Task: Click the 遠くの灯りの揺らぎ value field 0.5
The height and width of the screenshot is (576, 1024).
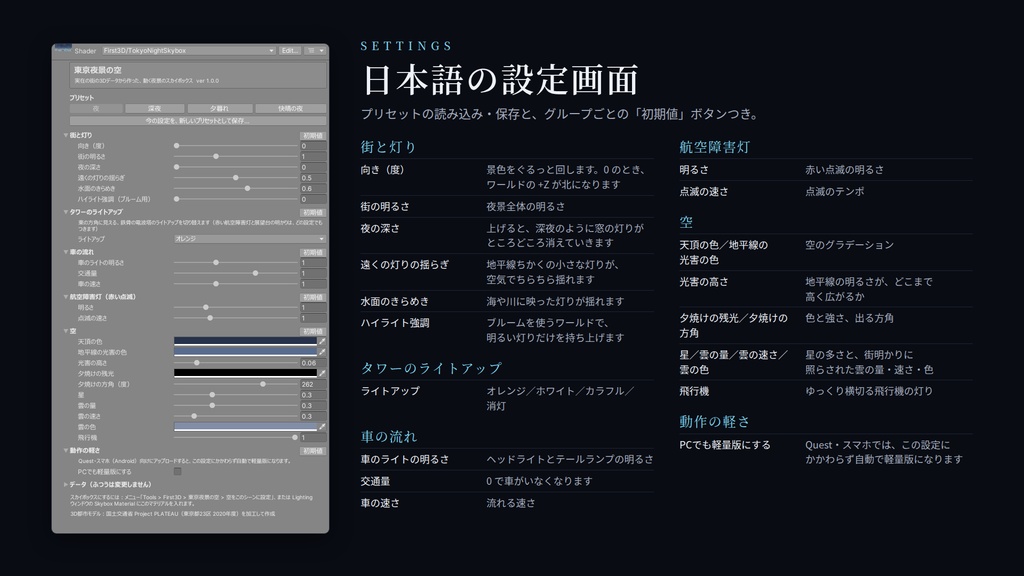Action: coord(313,178)
